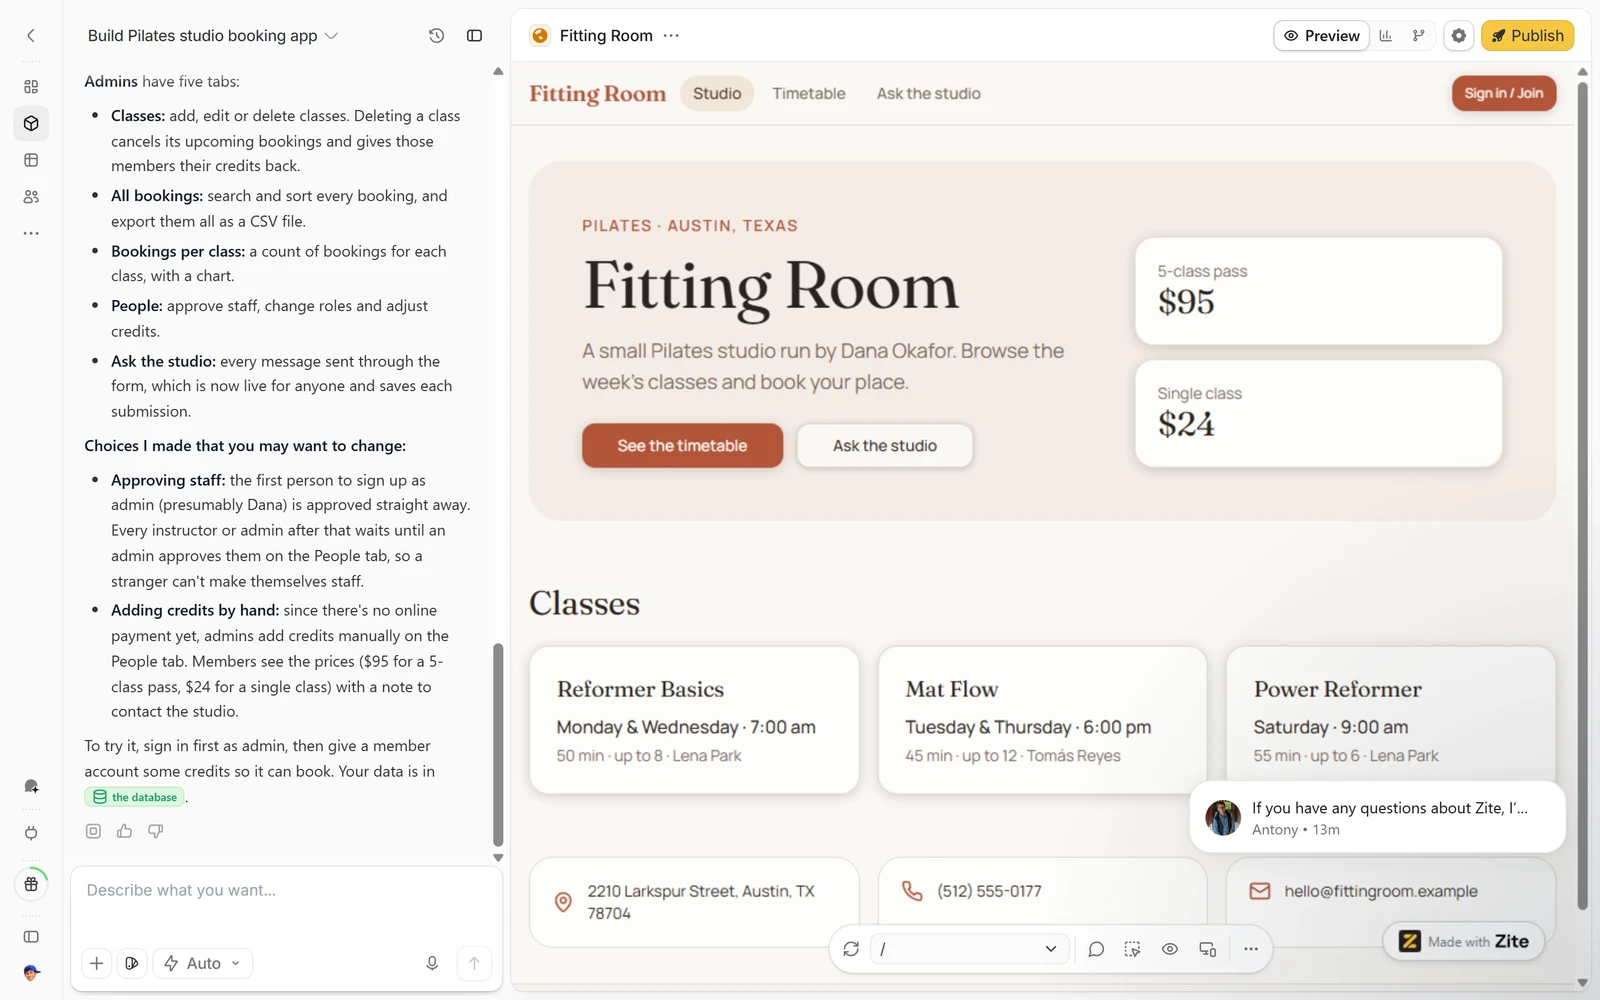
Task: Open the version branch icon
Action: 1418,36
